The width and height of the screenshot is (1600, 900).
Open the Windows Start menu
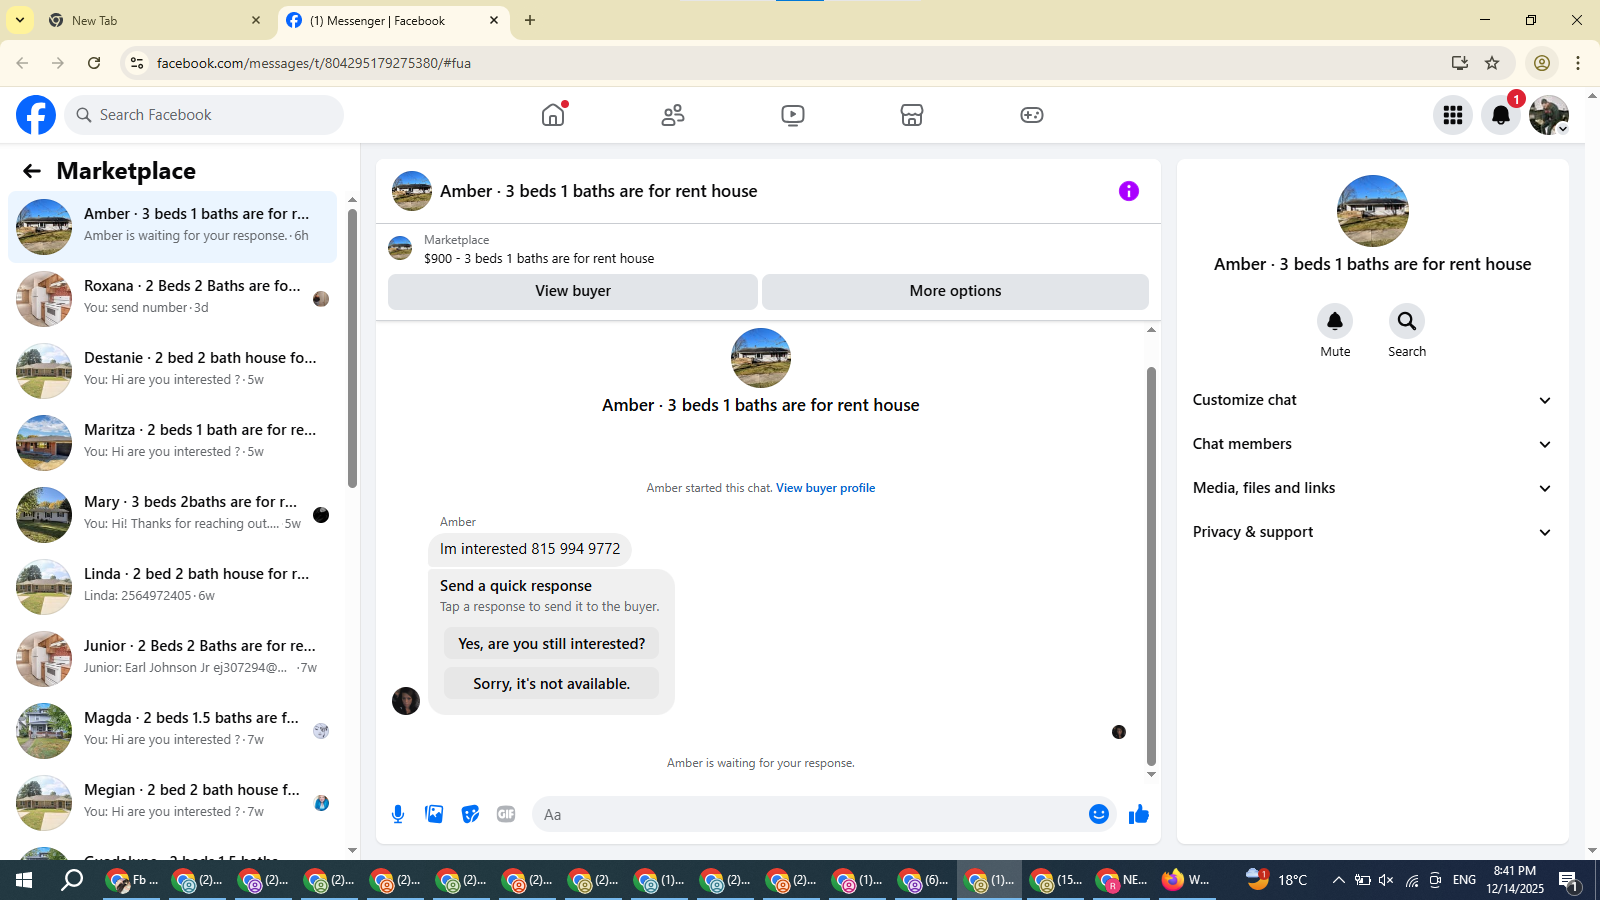tap(24, 880)
